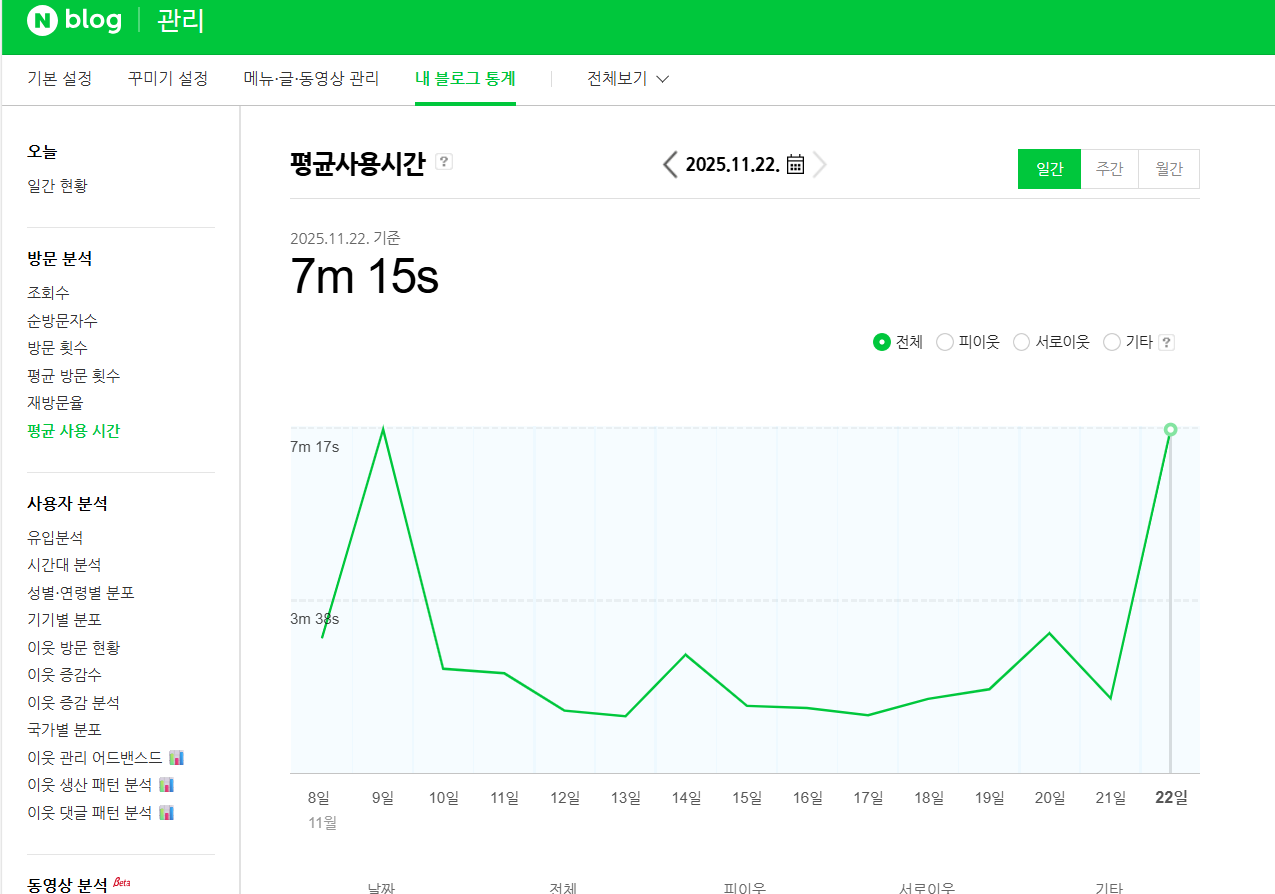Screen dimensions: 1275x894
Task: Switch to the 월간 view tab
Action: point(1168,169)
